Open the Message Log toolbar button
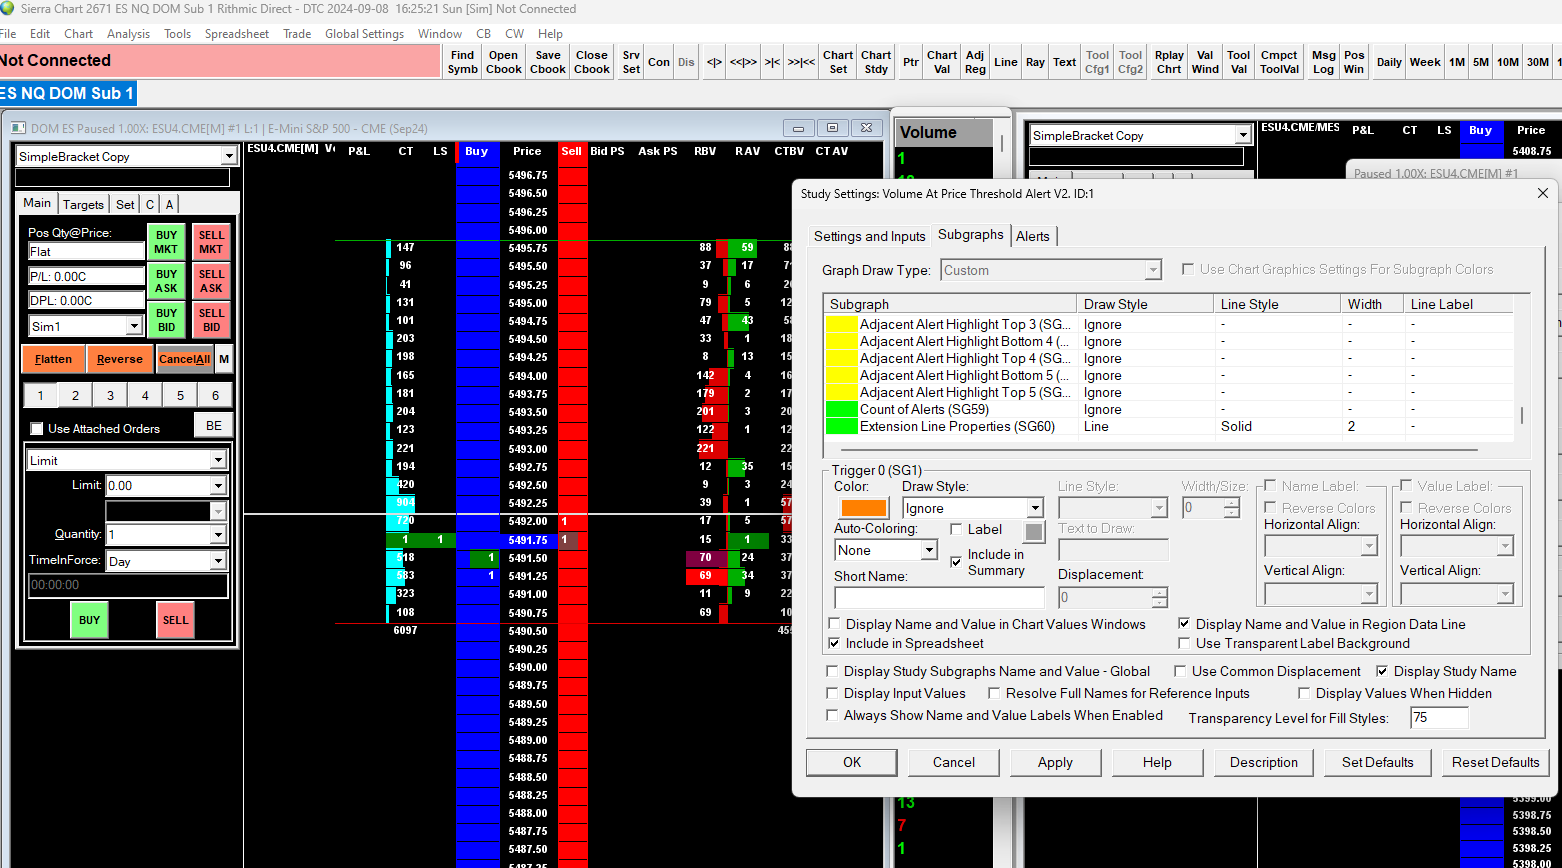The height and width of the screenshot is (868, 1562). (1323, 62)
